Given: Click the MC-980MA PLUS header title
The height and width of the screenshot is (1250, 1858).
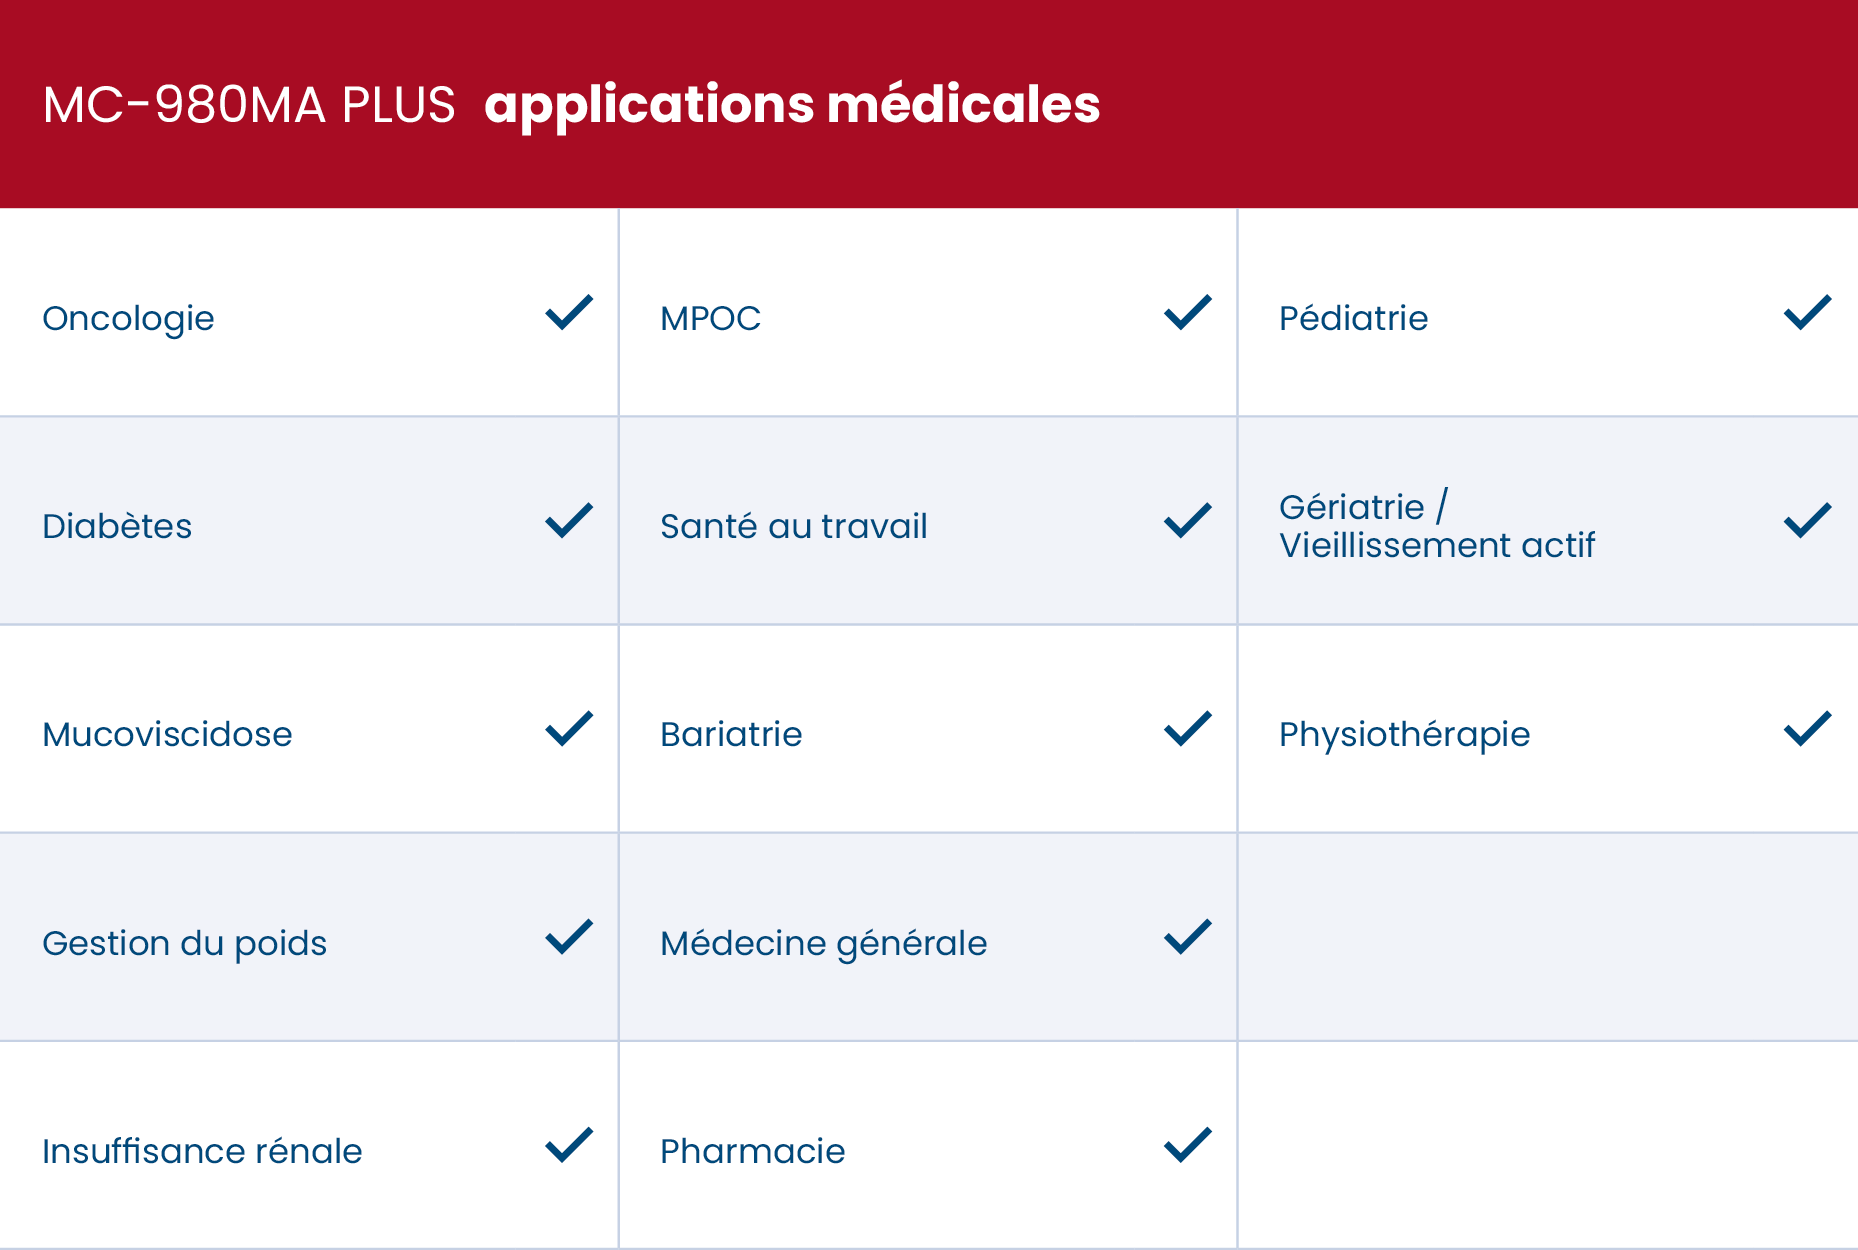Looking at the screenshot, I should (x=249, y=105).
